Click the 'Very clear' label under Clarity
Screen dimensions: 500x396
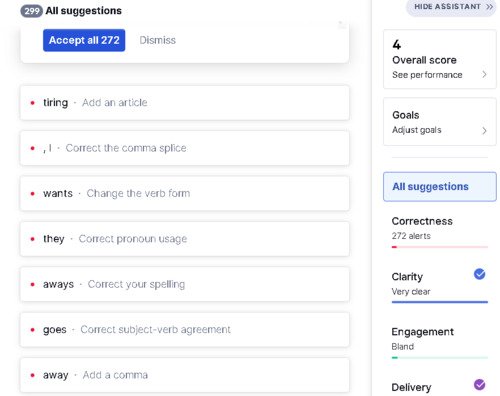(x=411, y=292)
